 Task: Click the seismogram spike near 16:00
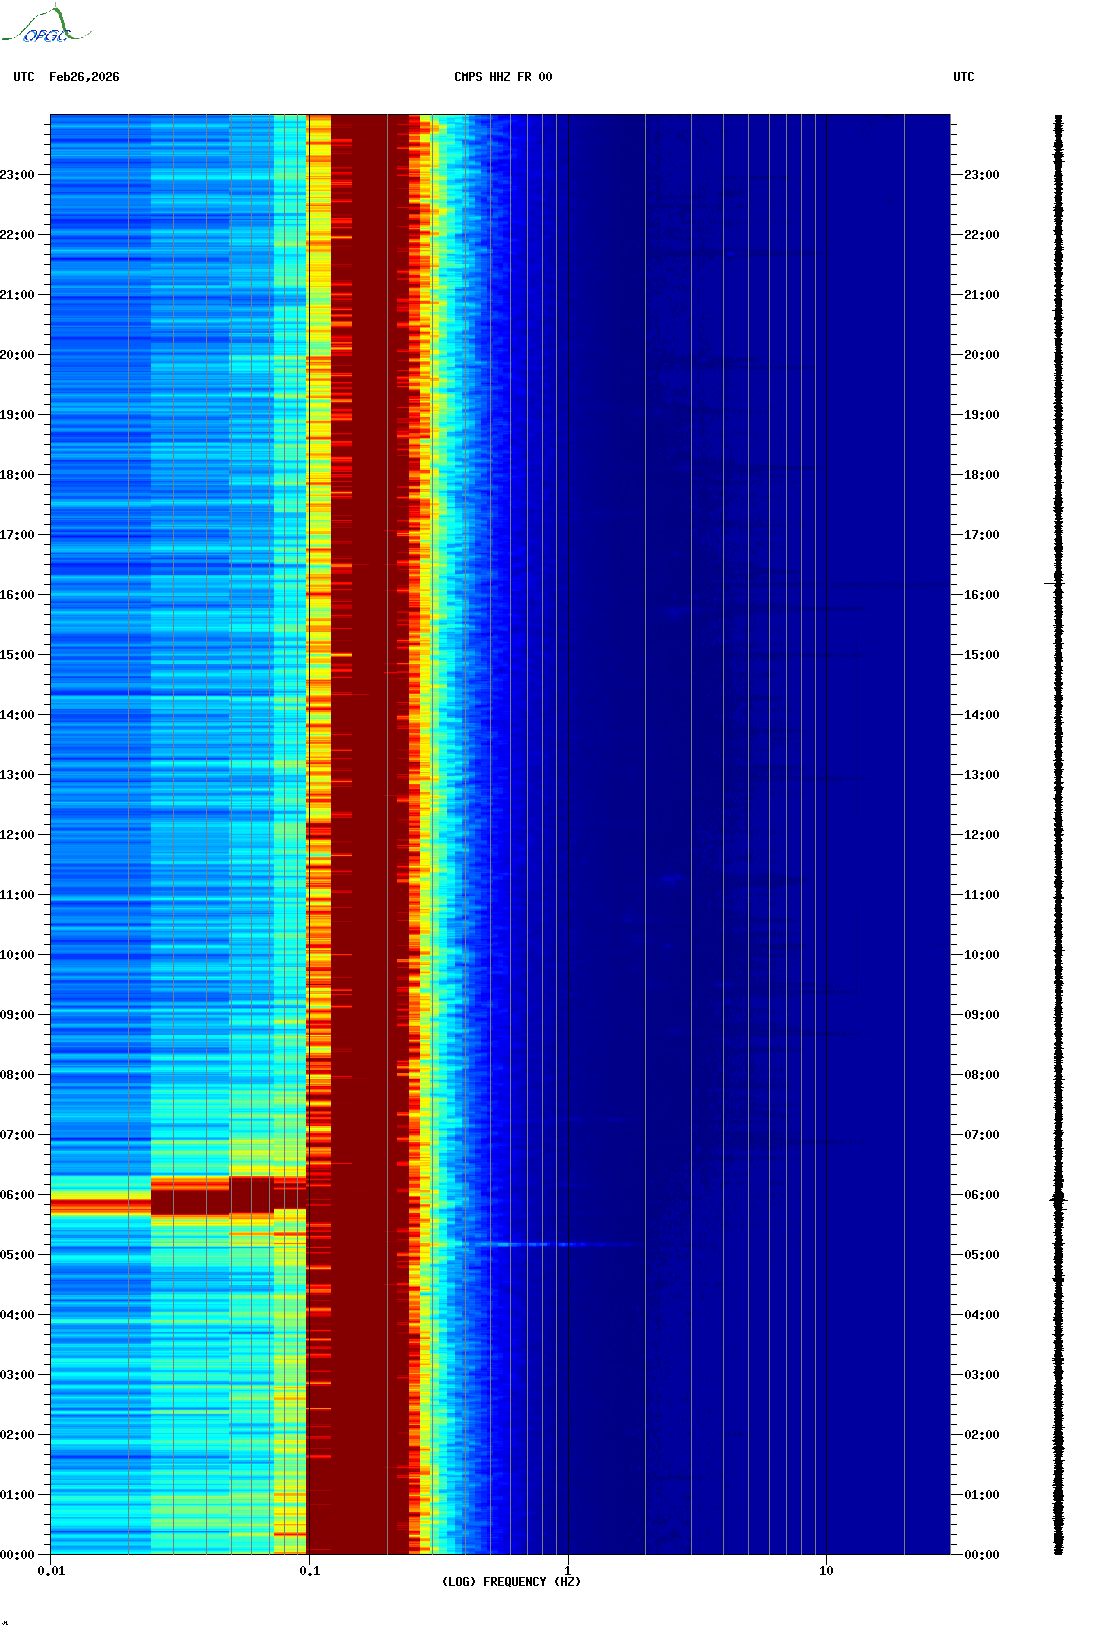coord(1056,582)
